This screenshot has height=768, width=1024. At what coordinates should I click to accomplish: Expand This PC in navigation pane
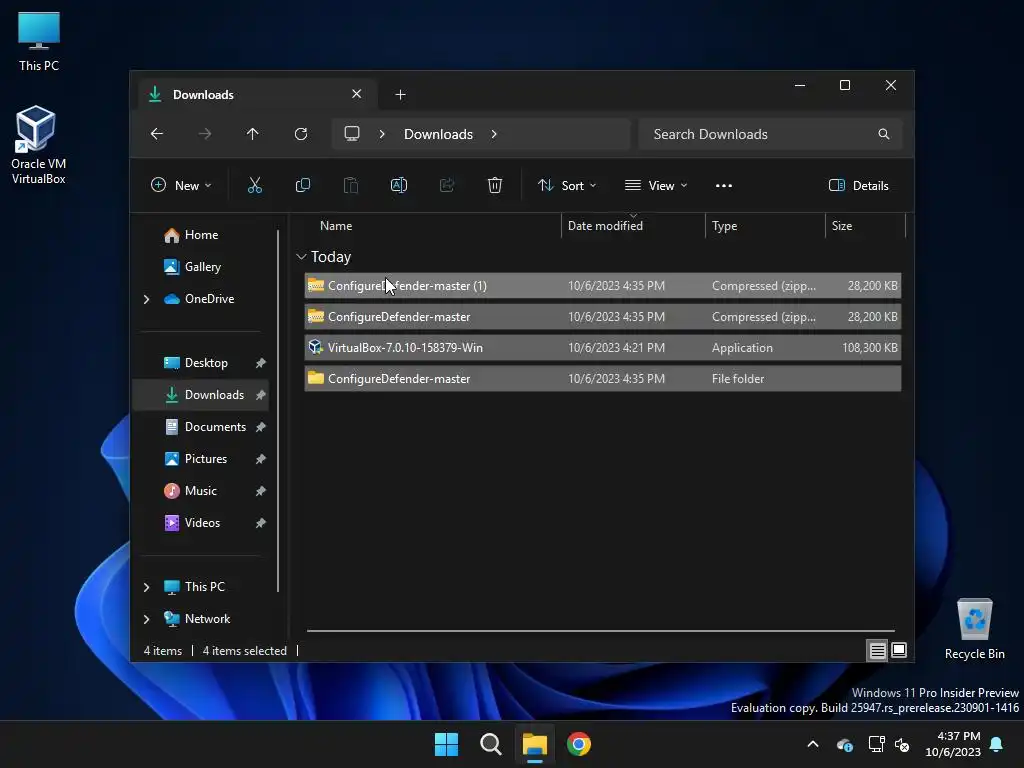tap(146, 587)
